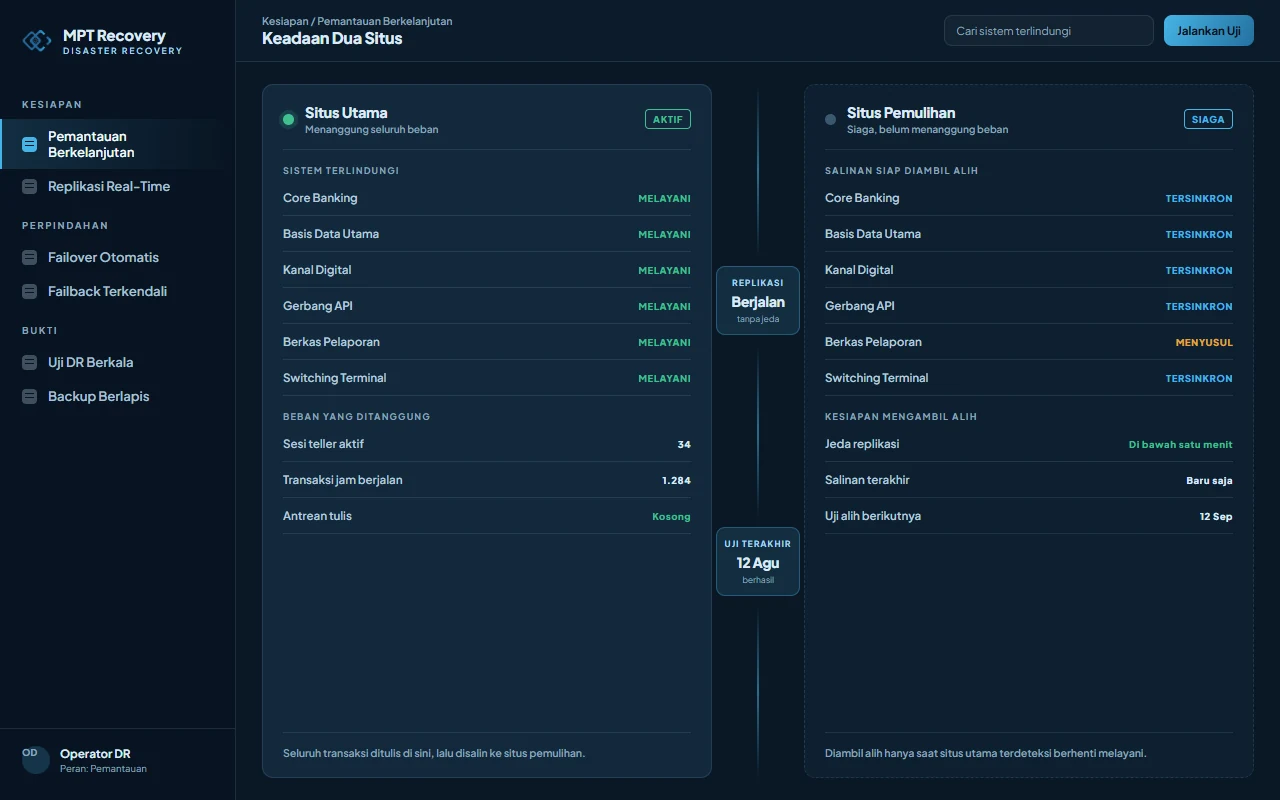Image resolution: width=1280 pixels, height=800 pixels.
Task: Select the Uji Terakhir 12 Agu card
Action: [x=758, y=561]
